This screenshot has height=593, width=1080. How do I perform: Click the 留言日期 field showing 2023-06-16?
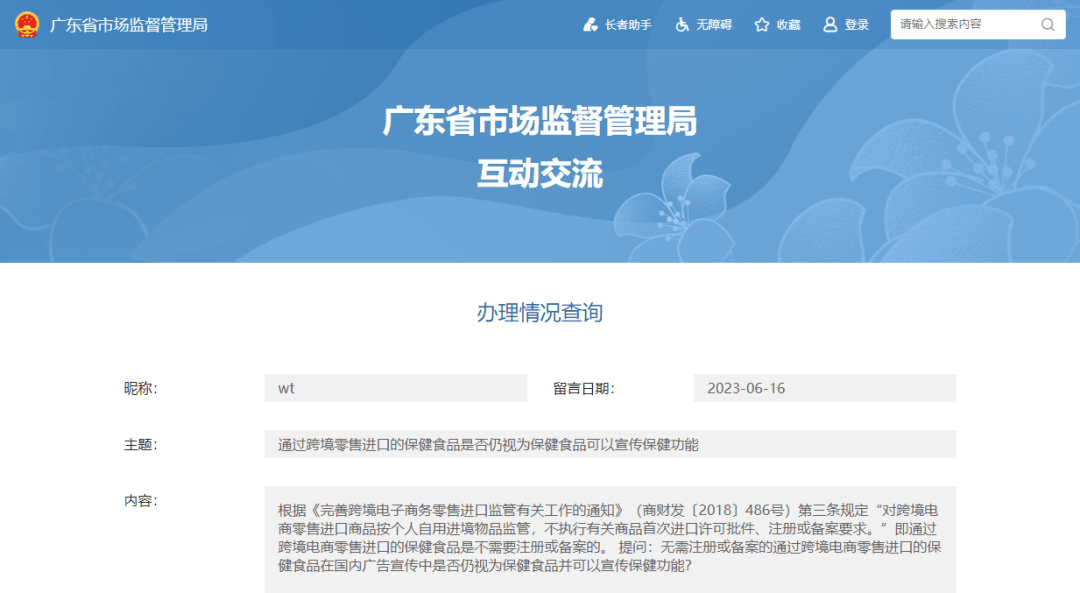tap(824, 388)
